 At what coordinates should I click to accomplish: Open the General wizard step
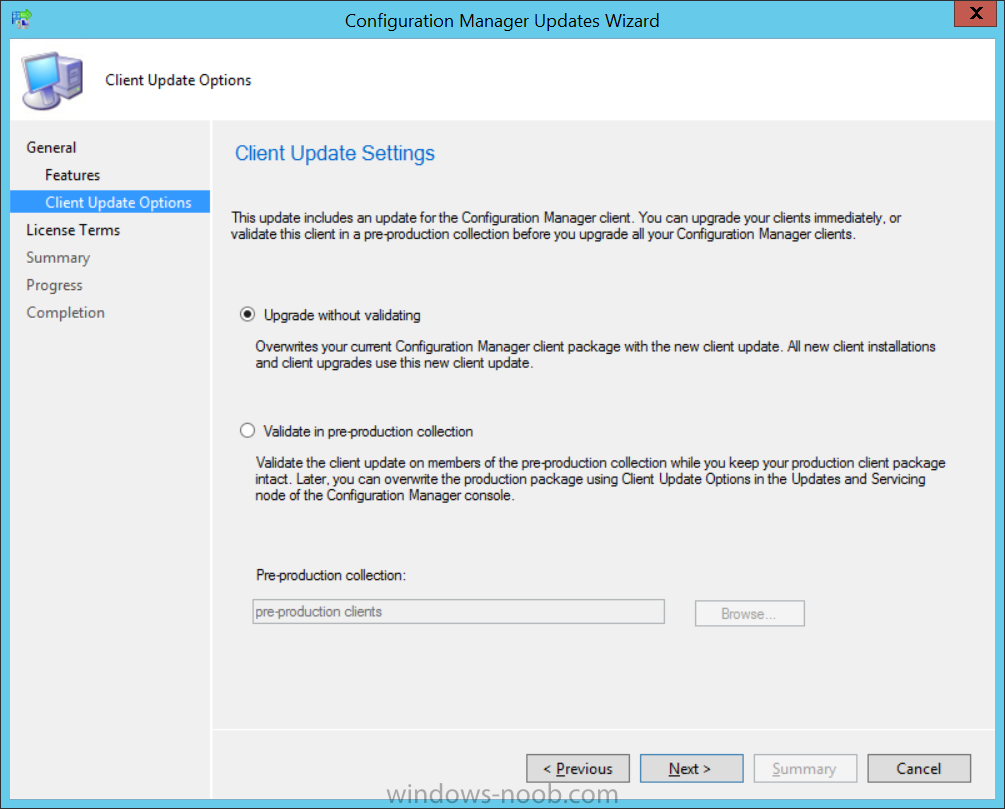[x=51, y=147]
